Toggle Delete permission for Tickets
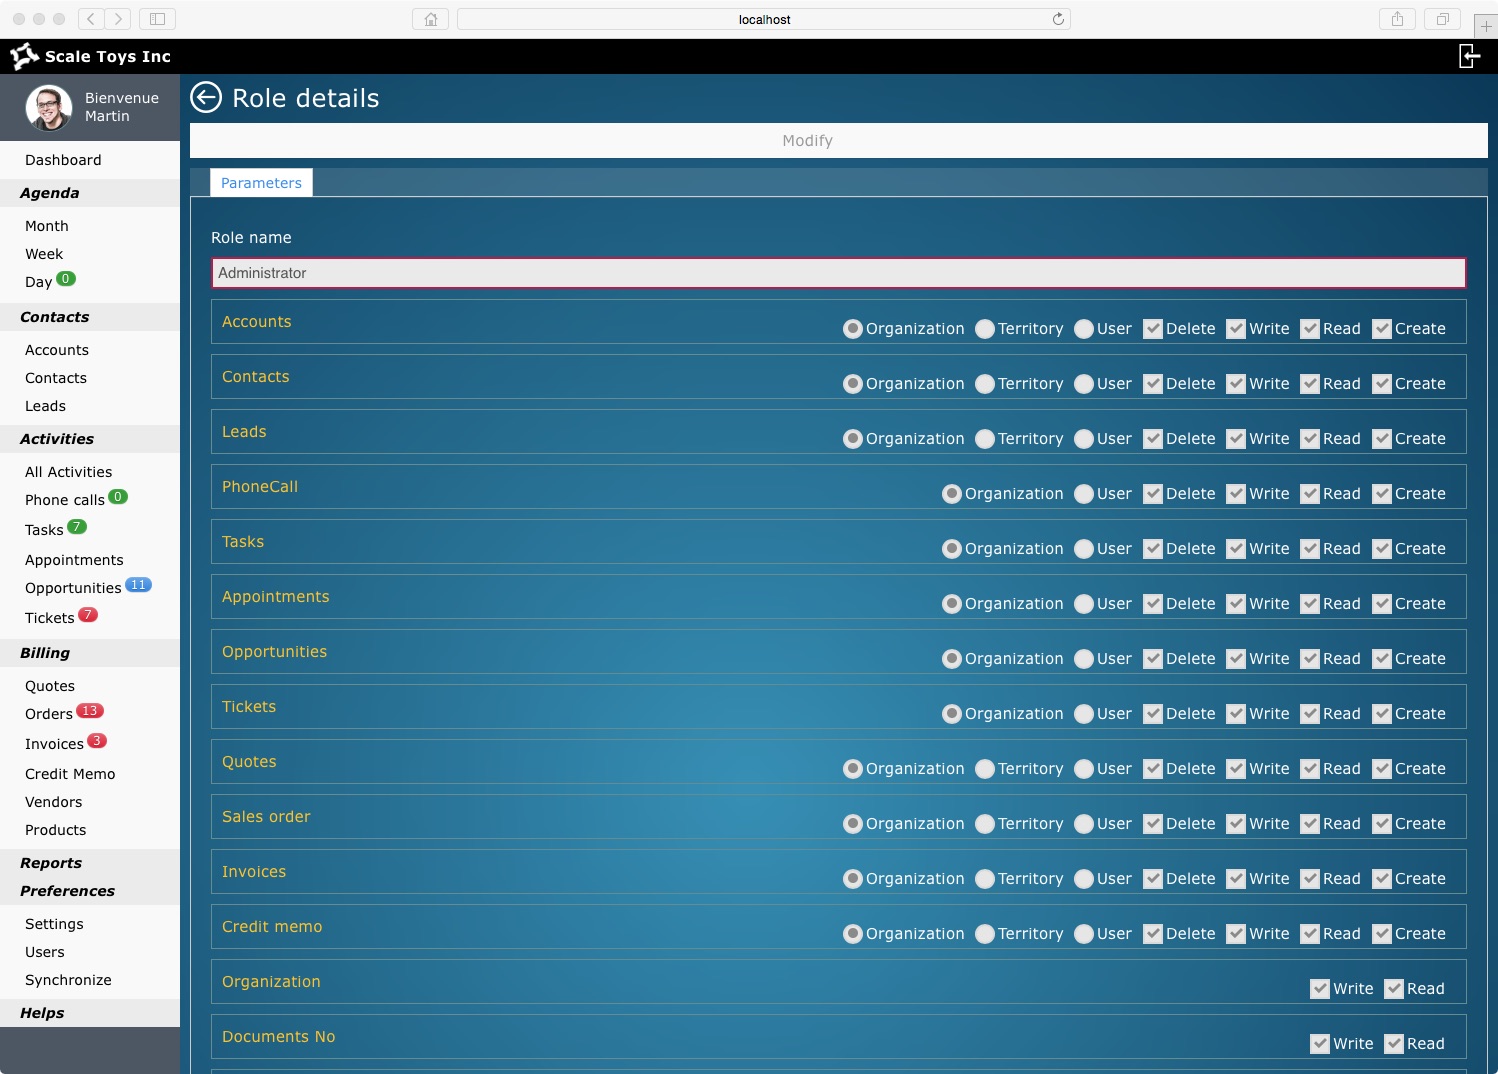 click(x=1153, y=714)
